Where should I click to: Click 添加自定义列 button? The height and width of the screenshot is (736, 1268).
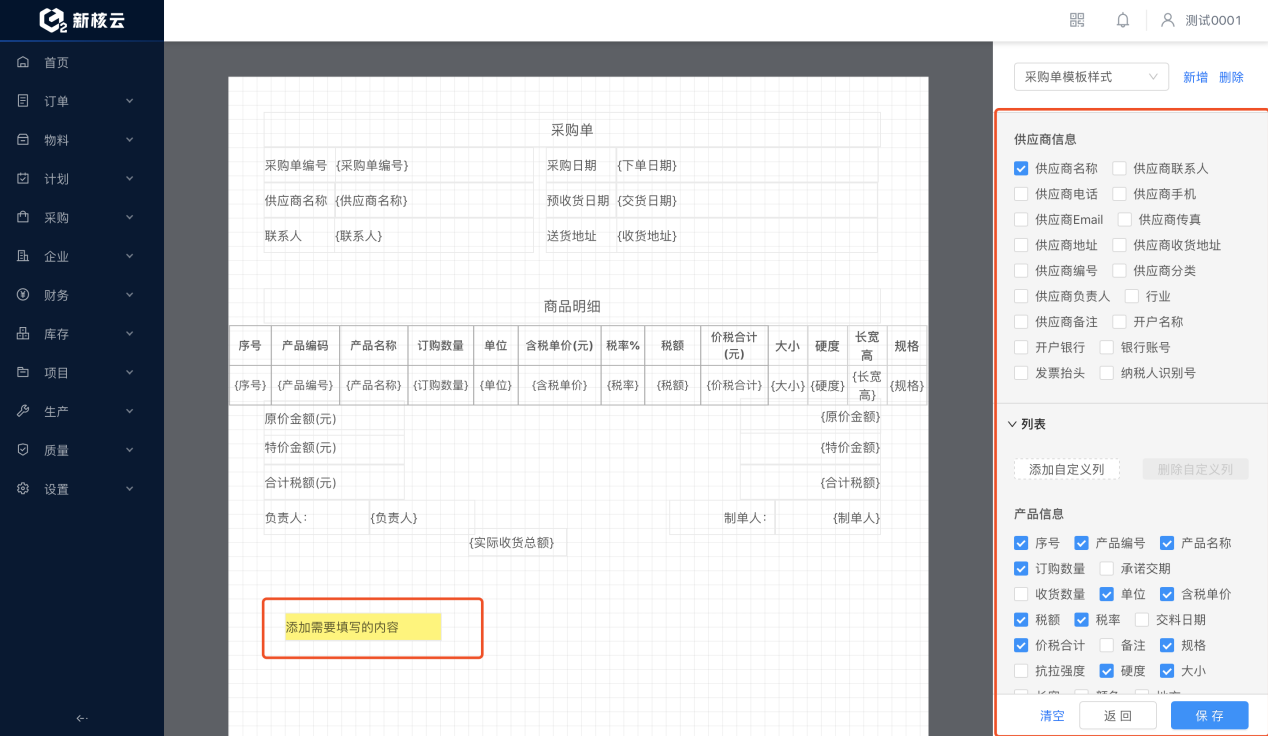coord(1066,469)
